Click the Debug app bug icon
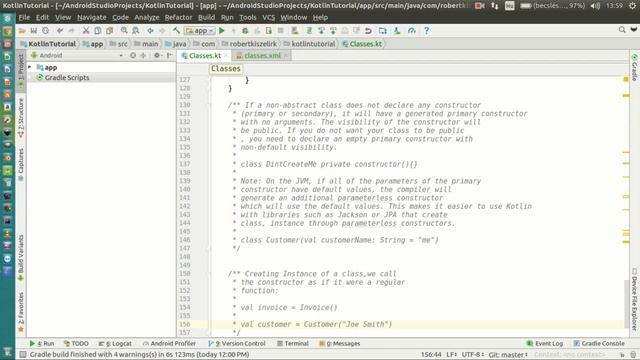The image size is (640, 360). [245, 31]
